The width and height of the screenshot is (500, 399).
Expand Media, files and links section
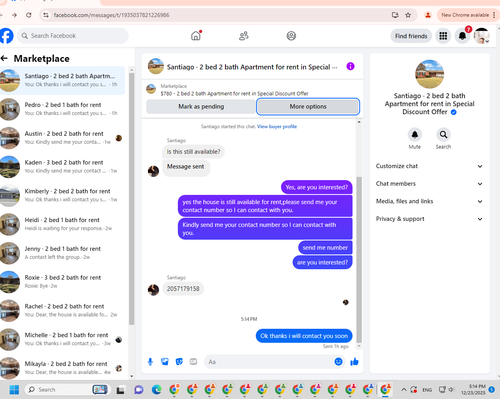point(429,201)
